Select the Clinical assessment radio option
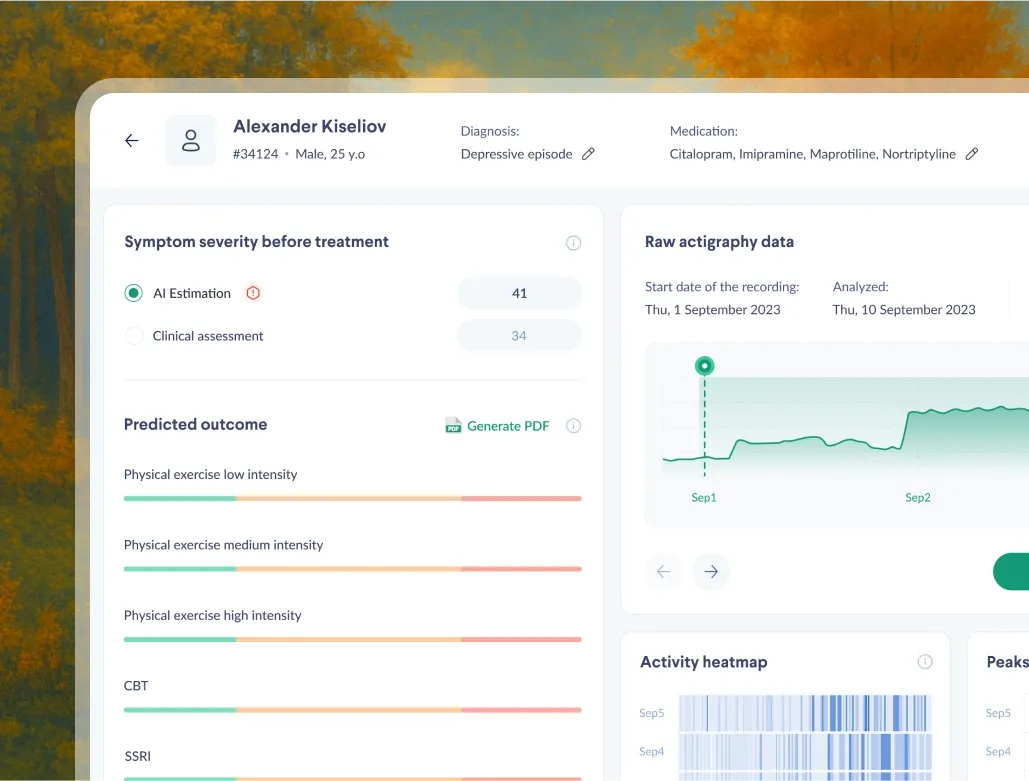 pos(134,336)
